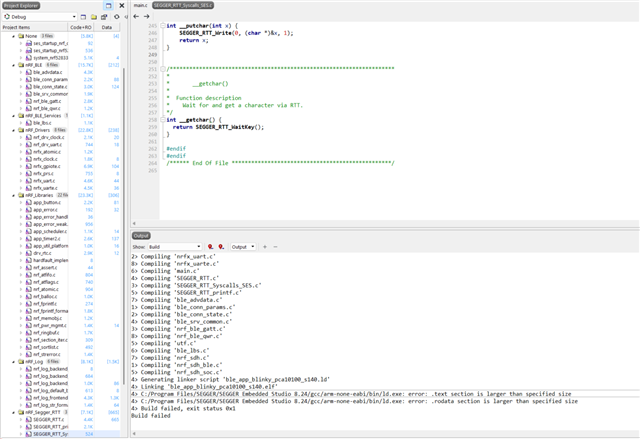Viewport: 640px width, 439px height.
Task: Click the plus icon in Output toolbar
Action: 265,247
